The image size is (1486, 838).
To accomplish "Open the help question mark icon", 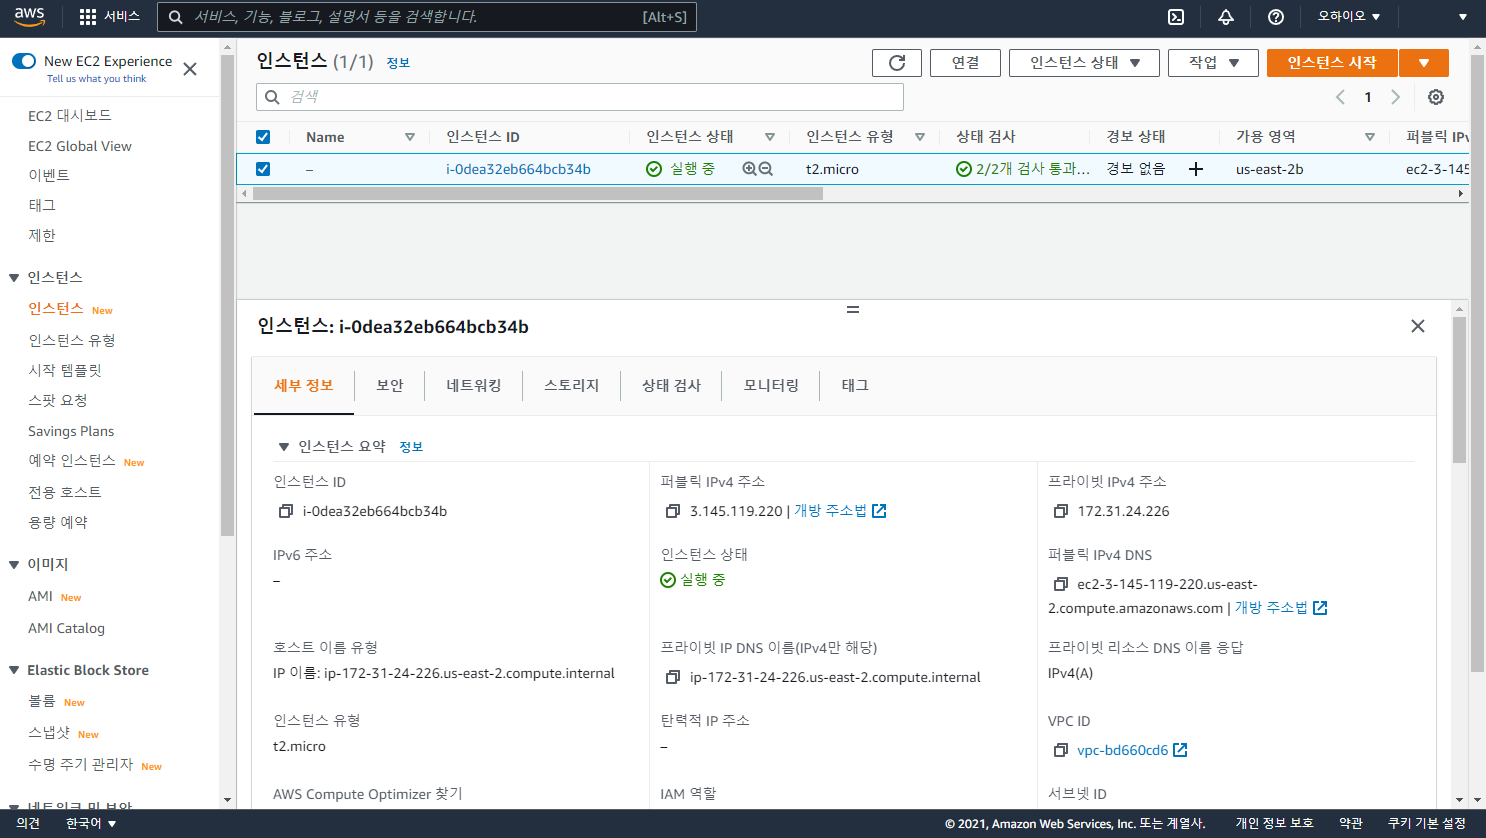I will (x=1276, y=17).
